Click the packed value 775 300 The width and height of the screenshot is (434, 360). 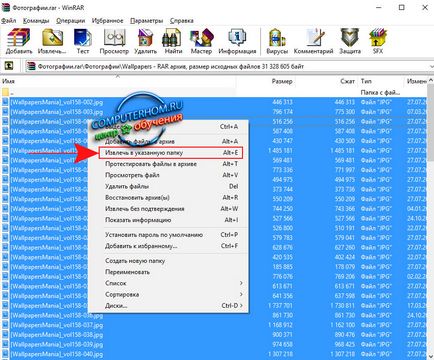(x=344, y=112)
